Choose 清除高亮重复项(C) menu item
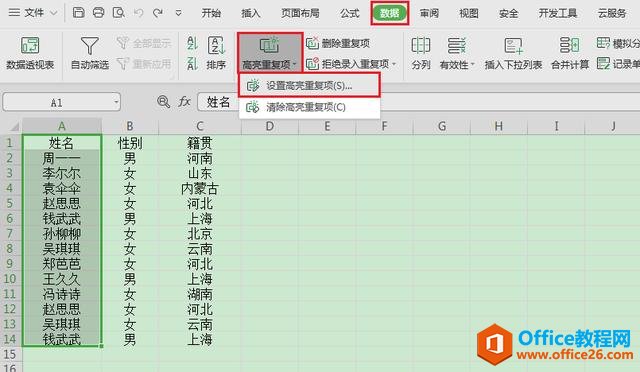 (309, 107)
